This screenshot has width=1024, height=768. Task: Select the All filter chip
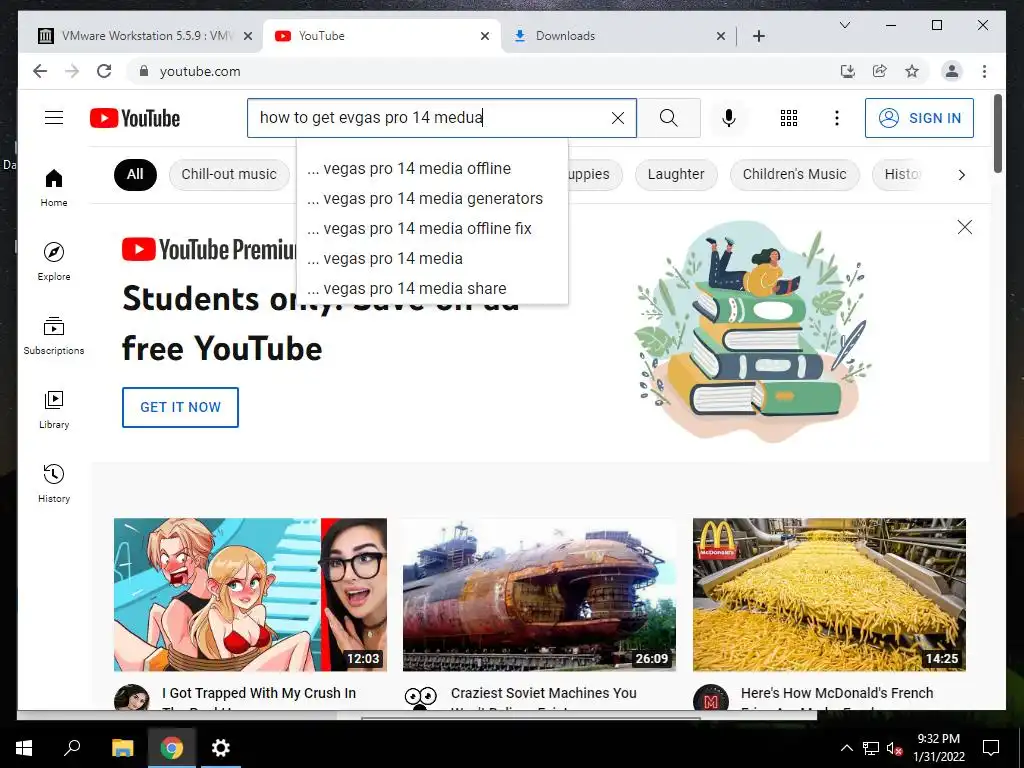[135, 174]
